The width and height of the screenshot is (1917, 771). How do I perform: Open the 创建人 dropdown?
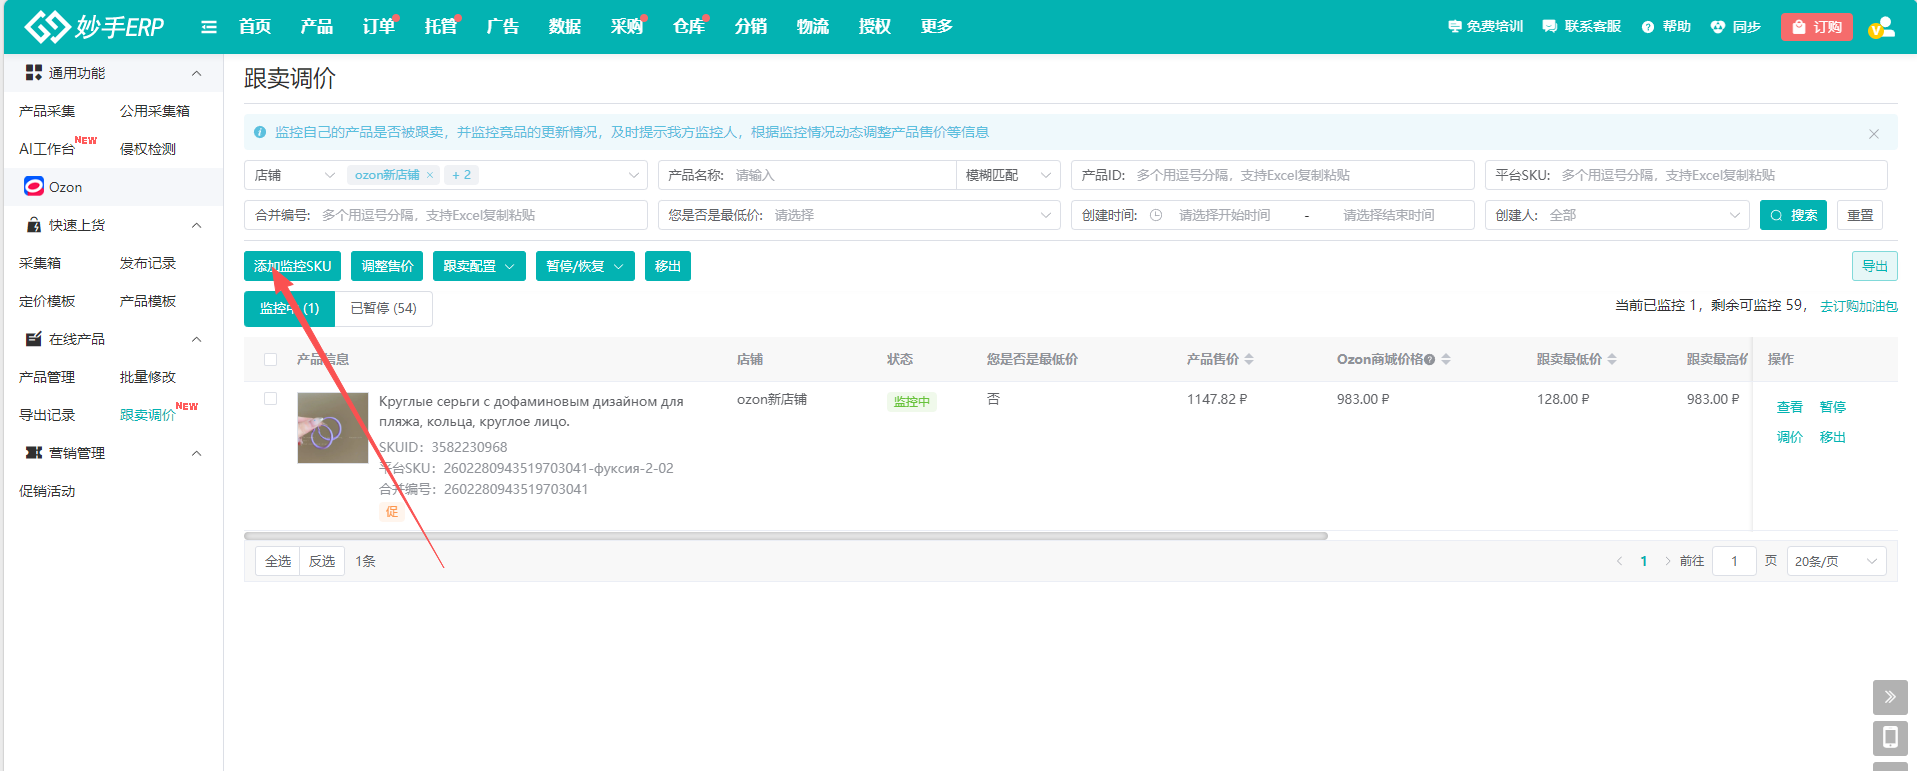tap(1617, 215)
